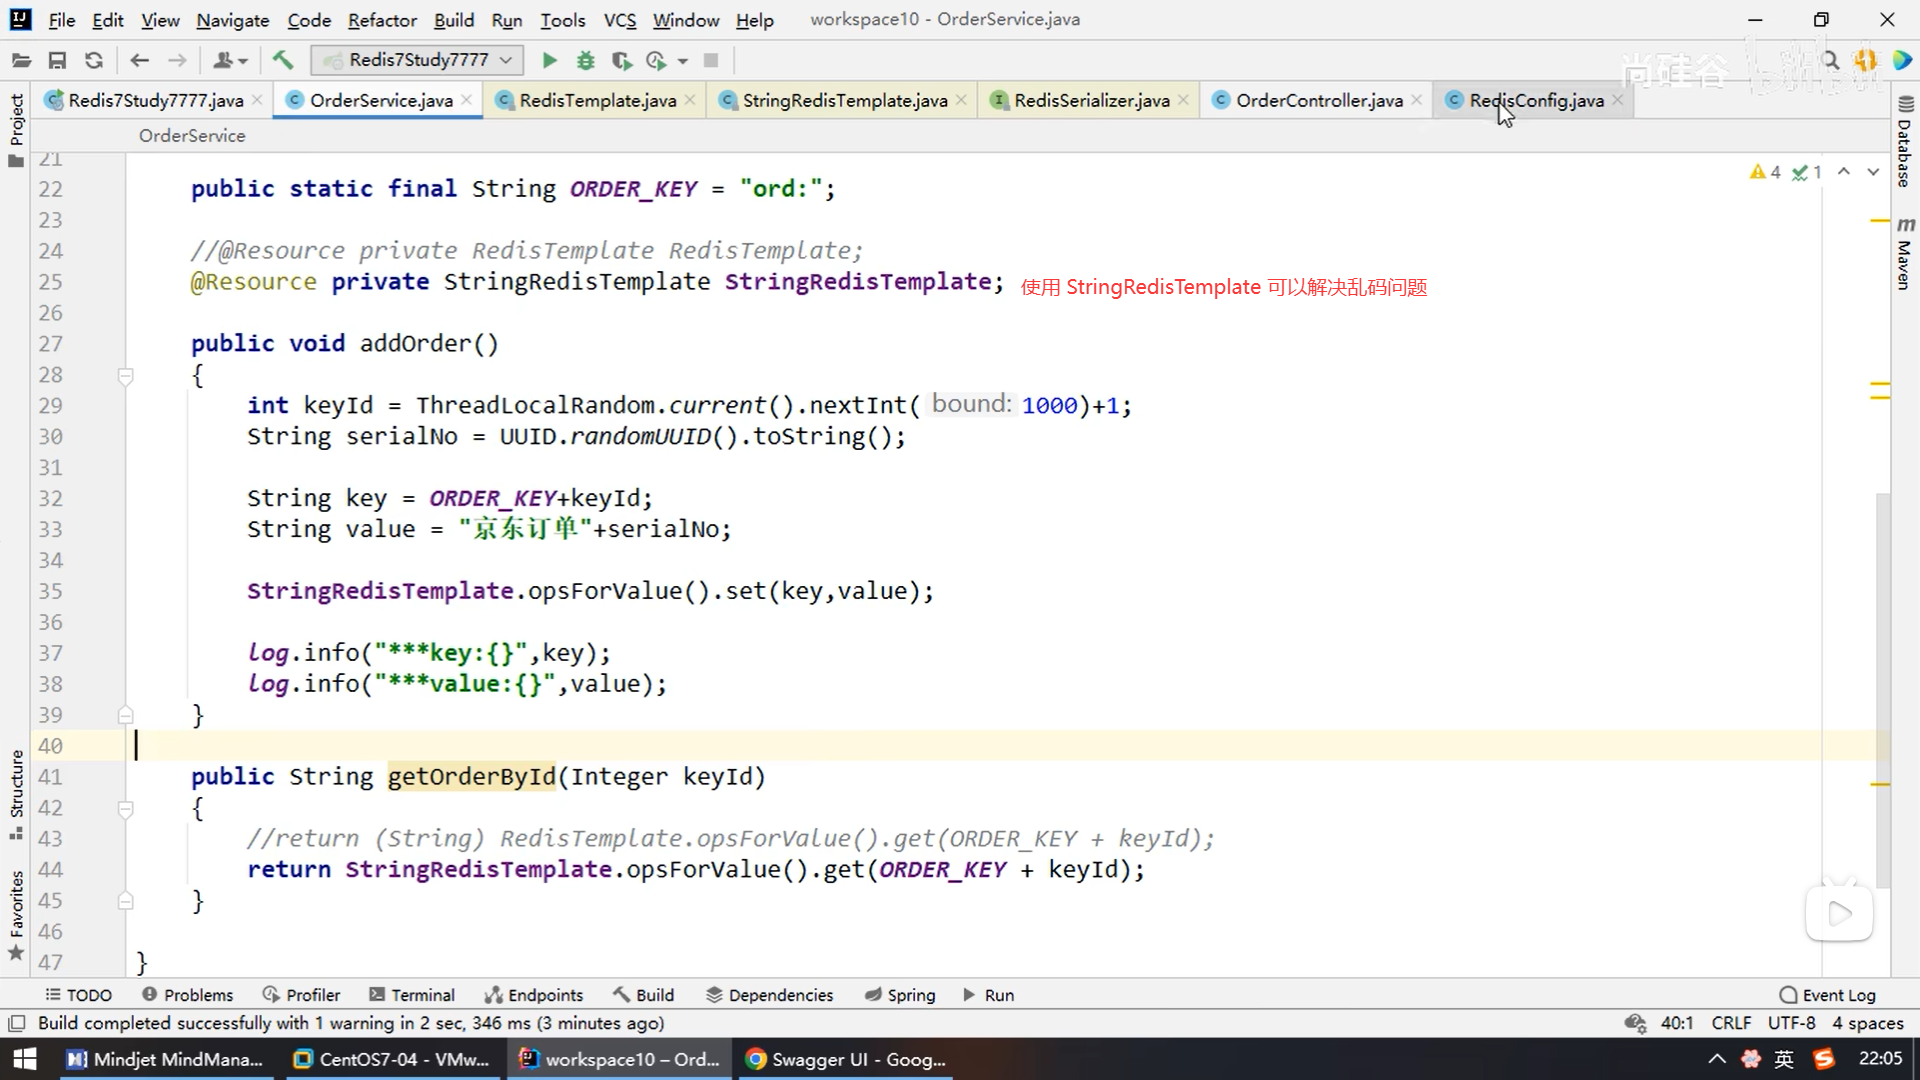The width and height of the screenshot is (1920, 1080).
Task: Open the Refactor menu
Action: click(381, 20)
